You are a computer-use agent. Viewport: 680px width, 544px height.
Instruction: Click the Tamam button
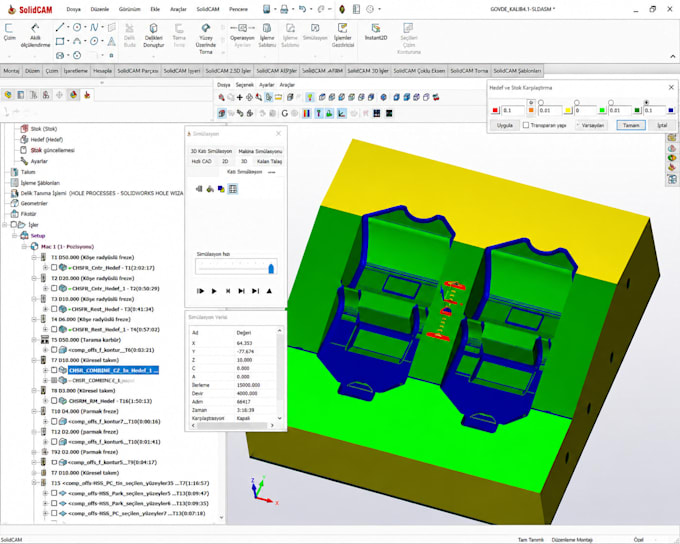(x=631, y=125)
